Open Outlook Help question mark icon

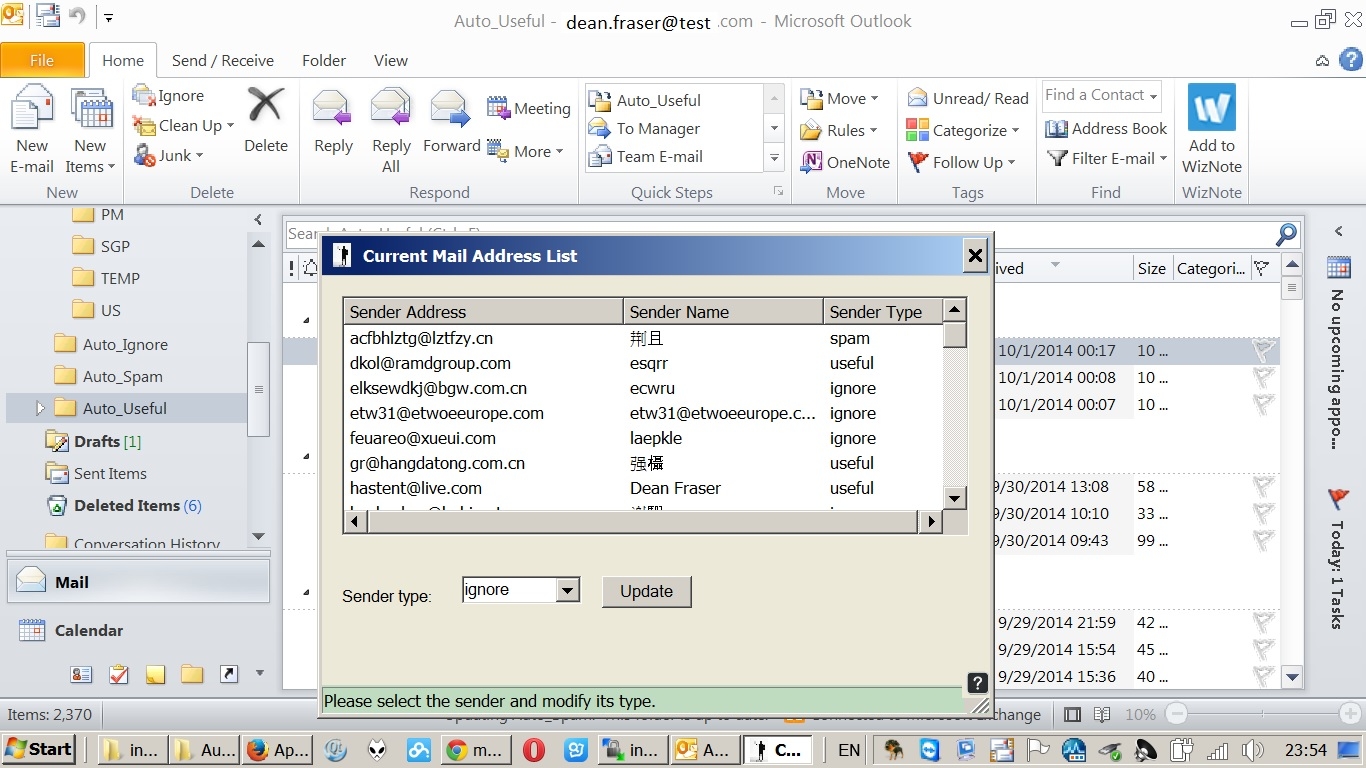(1351, 60)
